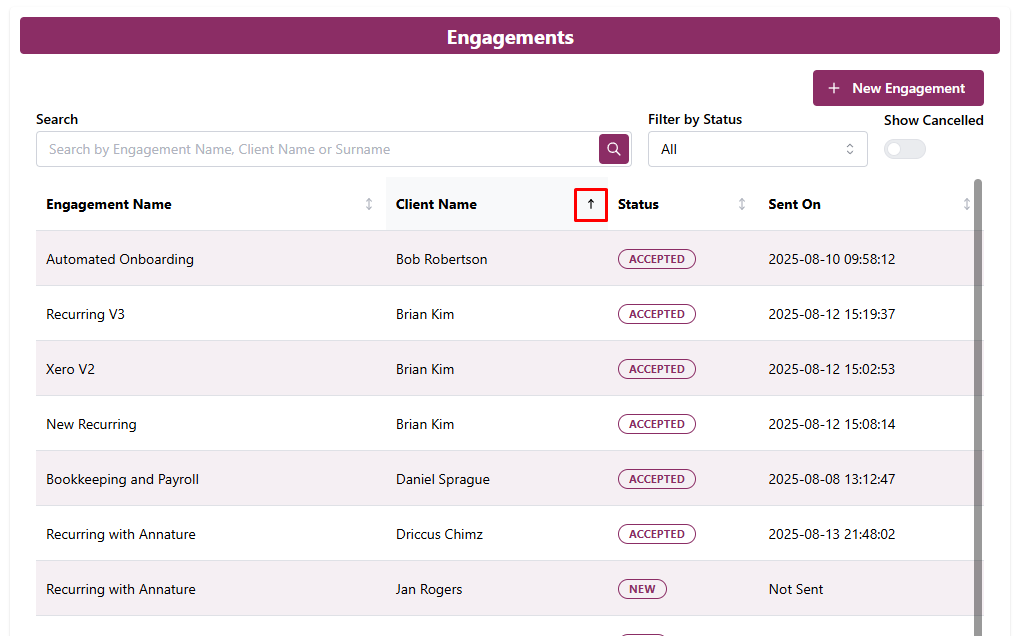Click the magnifying glass search button
This screenshot has height=636, width=1025.
tap(614, 149)
